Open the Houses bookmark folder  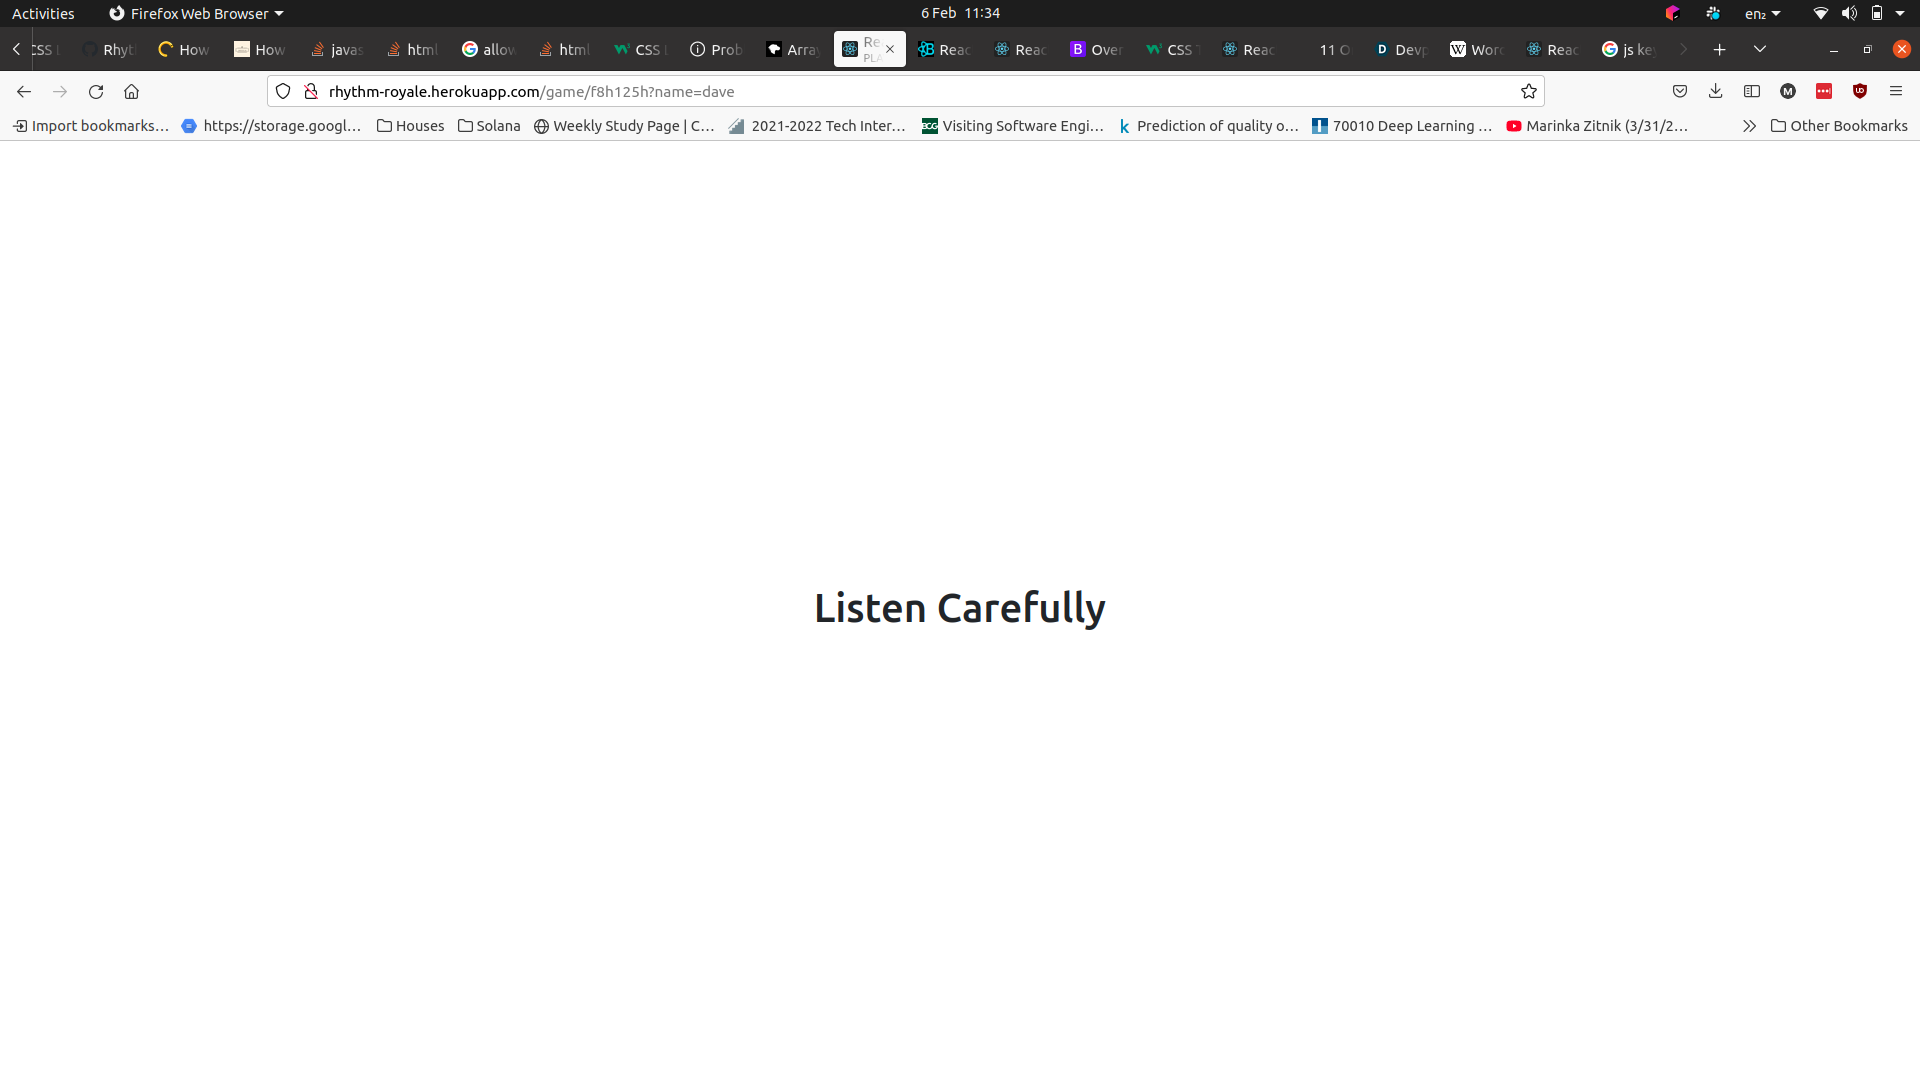click(x=410, y=126)
